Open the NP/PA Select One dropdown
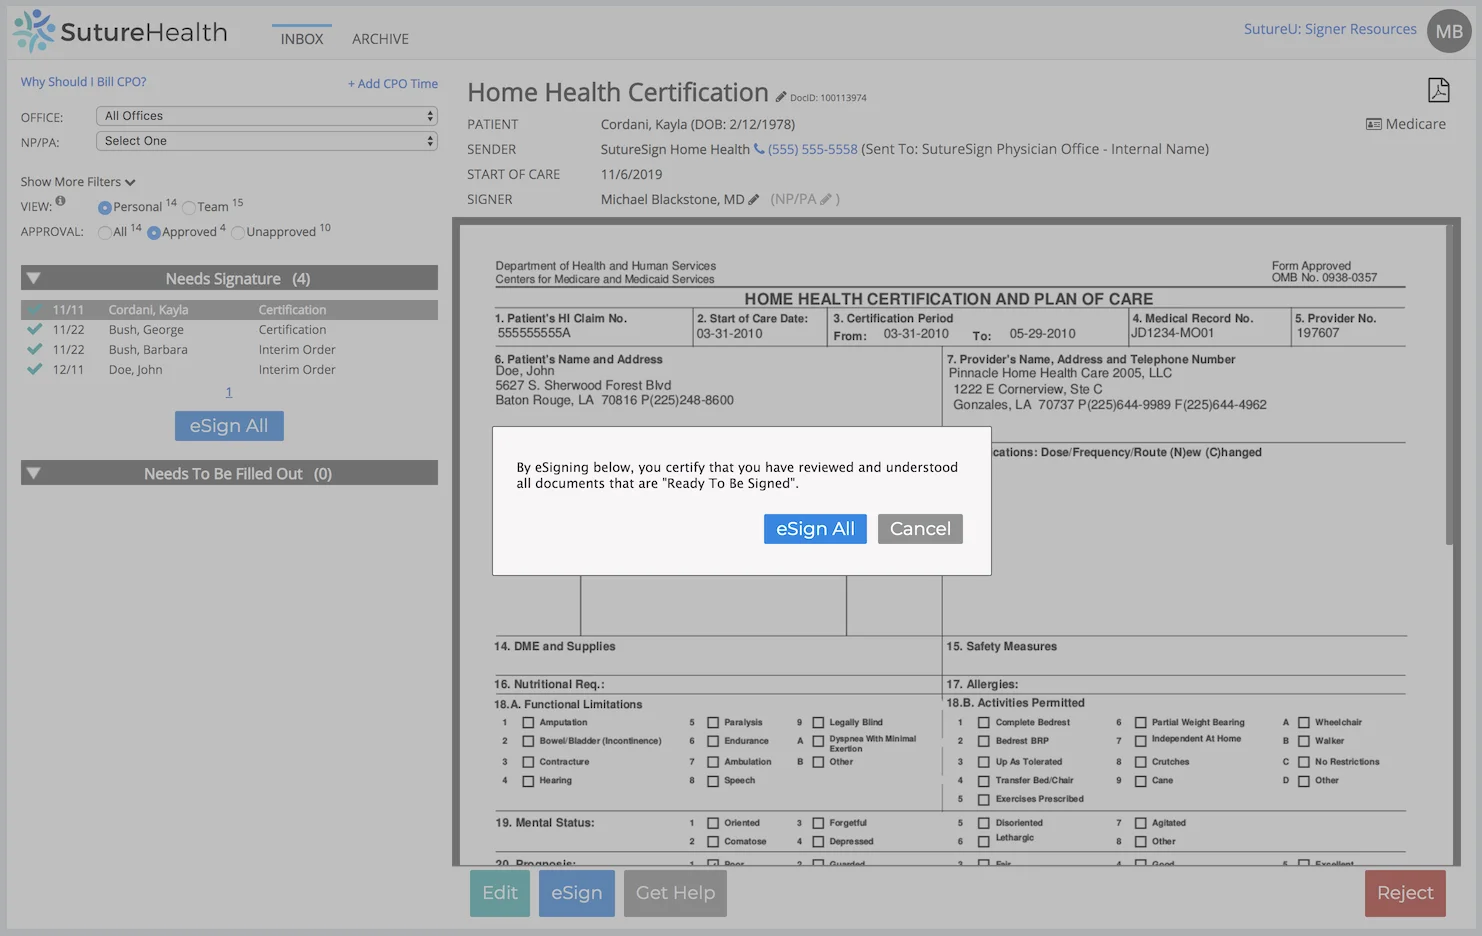This screenshot has width=1482, height=936. [267, 141]
